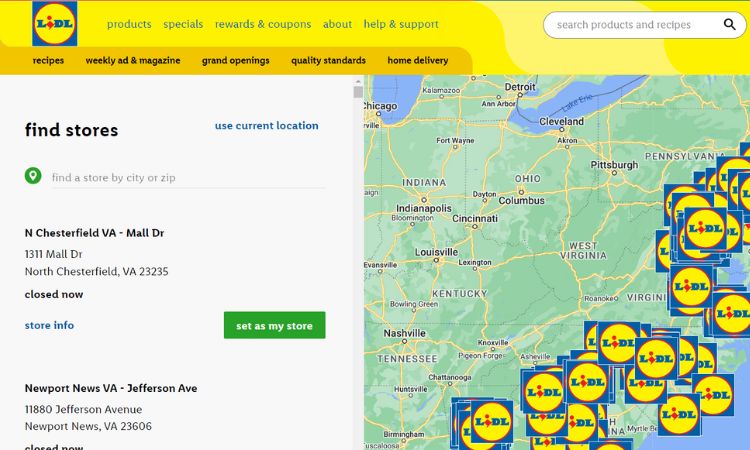Click address 11880 Jefferson Avenue

pyautogui.click(x=83, y=409)
